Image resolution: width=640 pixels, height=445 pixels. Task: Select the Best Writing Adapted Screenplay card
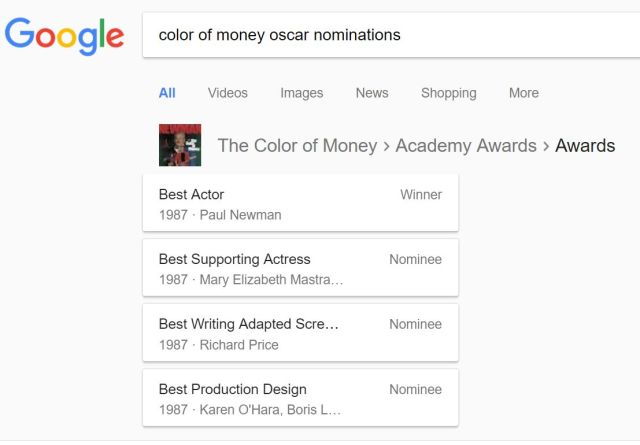(300, 334)
